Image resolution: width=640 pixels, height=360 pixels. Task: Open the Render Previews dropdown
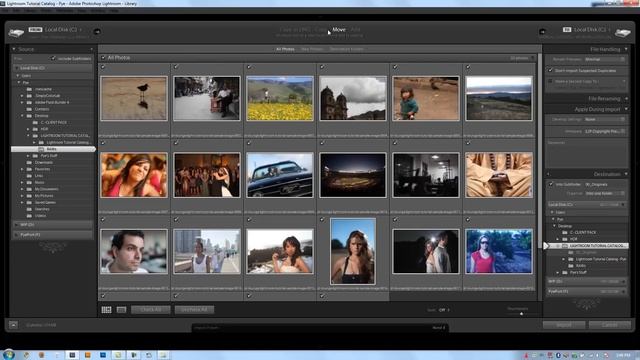pyautogui.click(x=604, y=59)
